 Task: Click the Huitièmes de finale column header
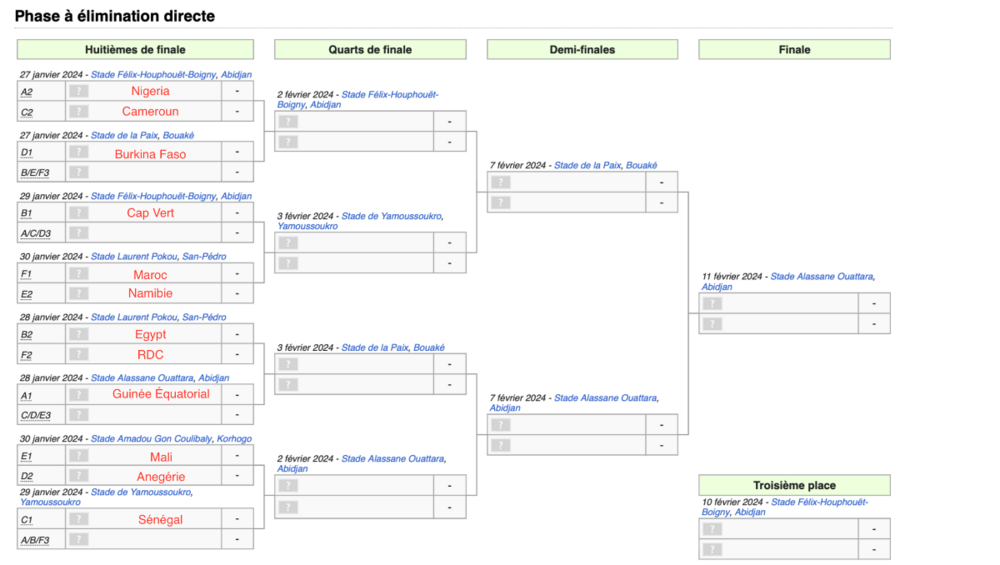pos(135,50)
